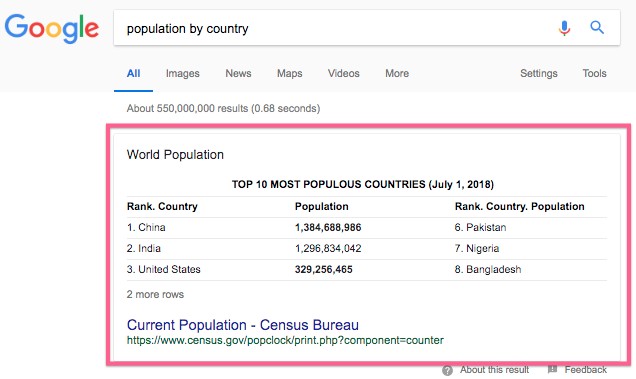Select the All results tab
The width and height of the screenshot is (636, 379).
[133, 73]
